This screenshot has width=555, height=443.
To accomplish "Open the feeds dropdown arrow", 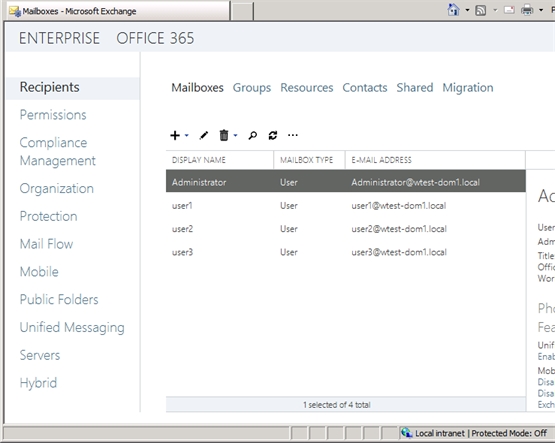I will click(x=495, y=10).
